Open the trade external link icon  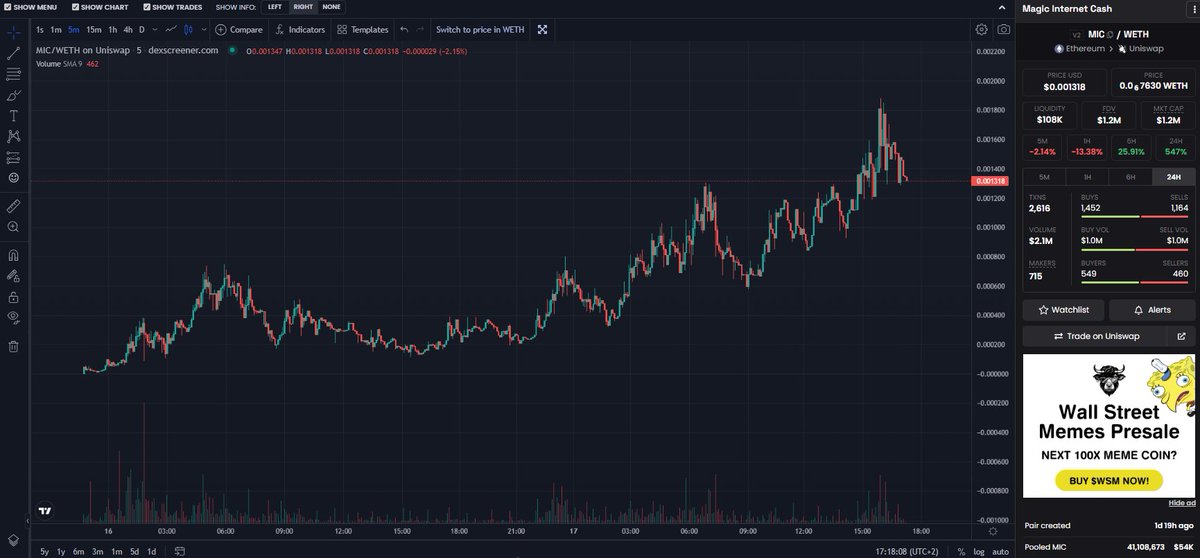pos(1181,336)
